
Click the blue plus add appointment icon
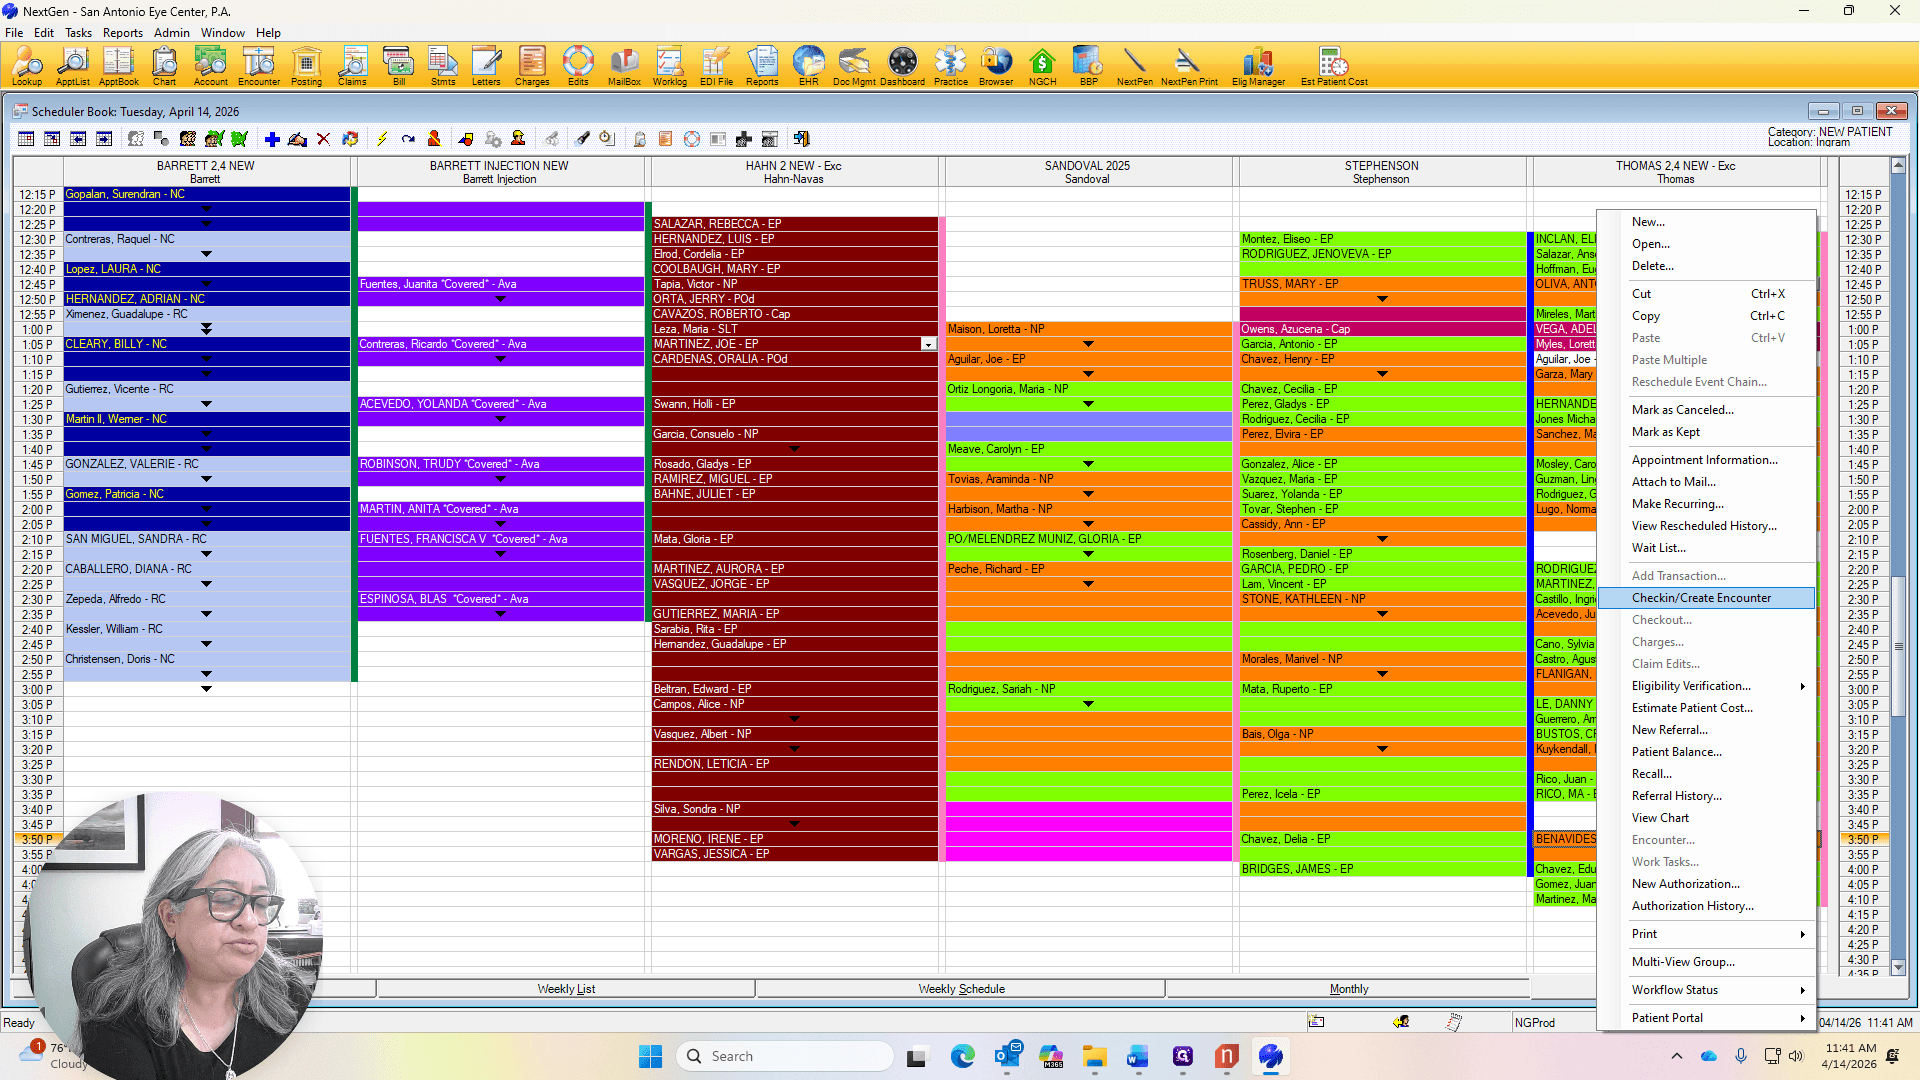272,139
